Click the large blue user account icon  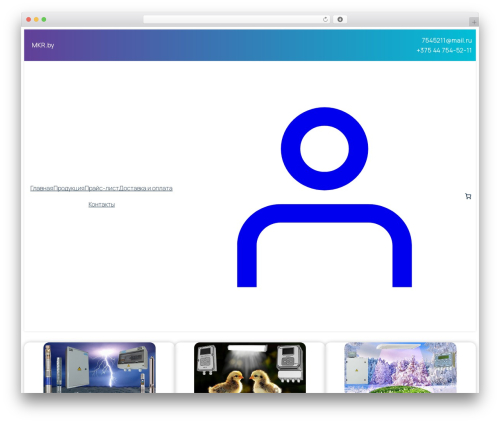(x=324, y=197)
